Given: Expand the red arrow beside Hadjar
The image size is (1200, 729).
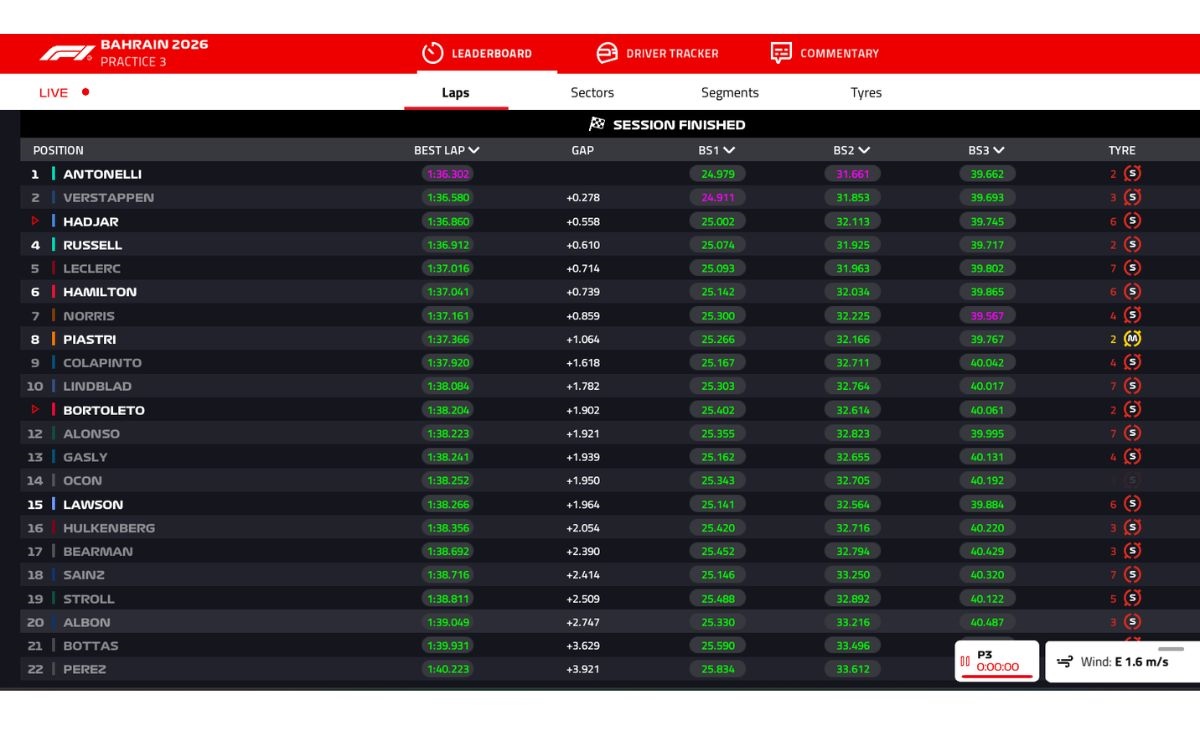Looking at the screenshot, I should 36,221.
